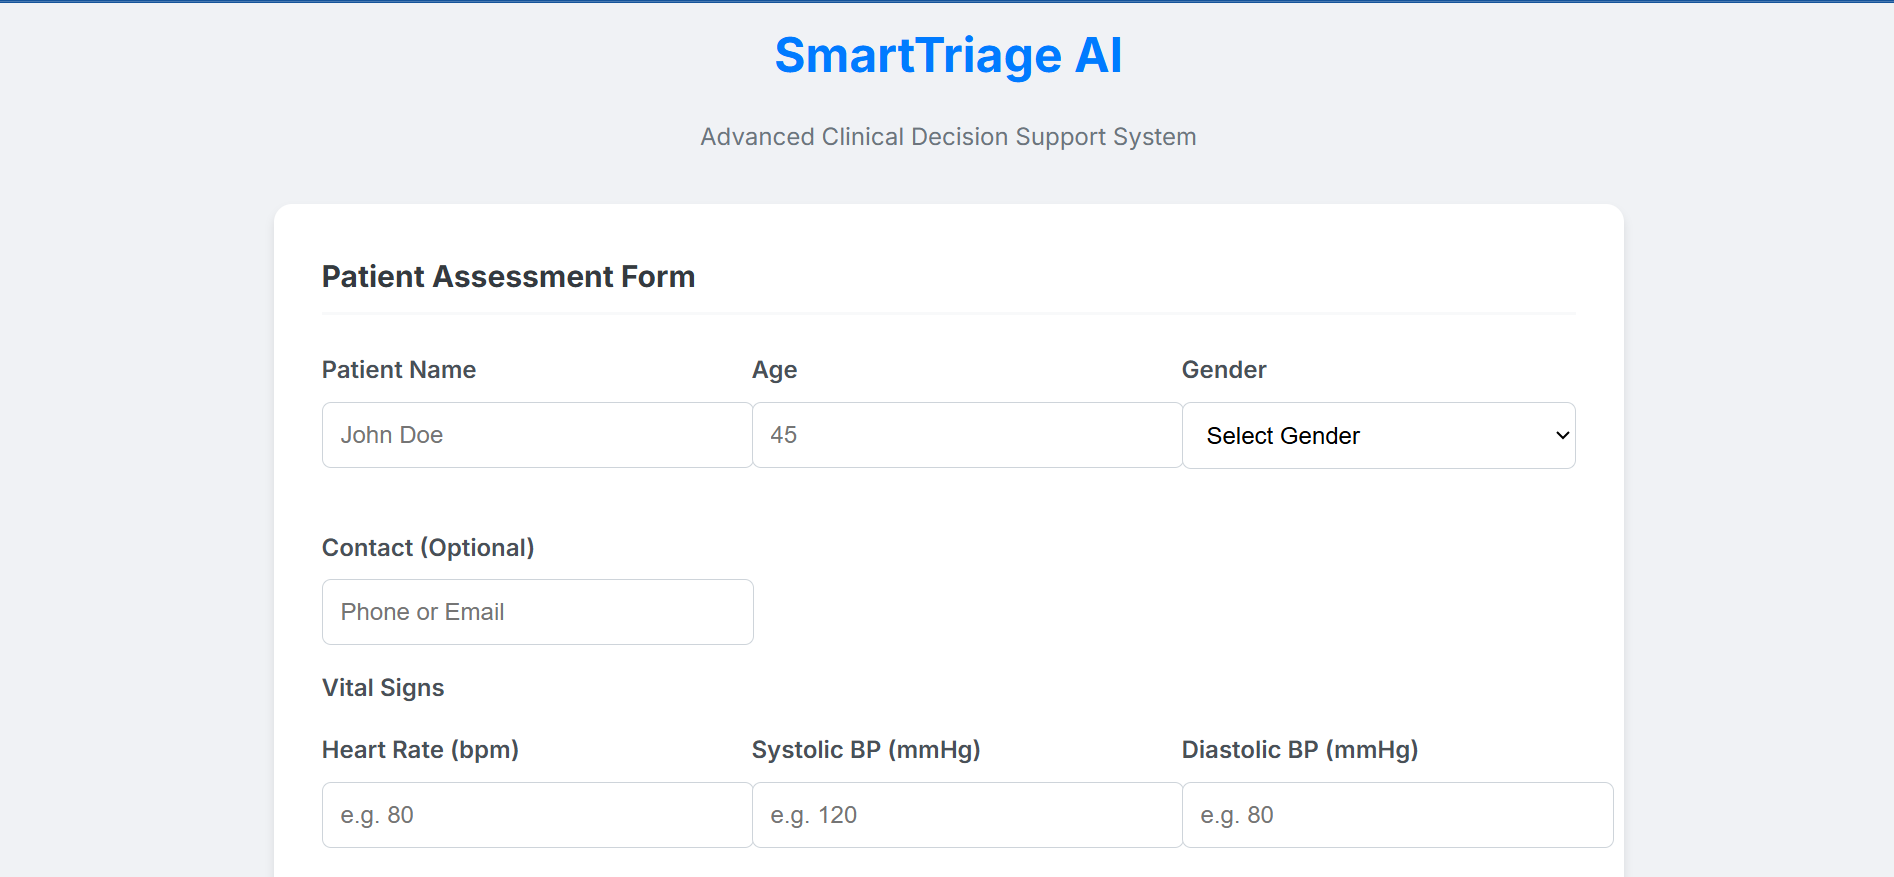
Task: Click the Patient Name input field
Action: pyautogui.click(x=537, y=435)
